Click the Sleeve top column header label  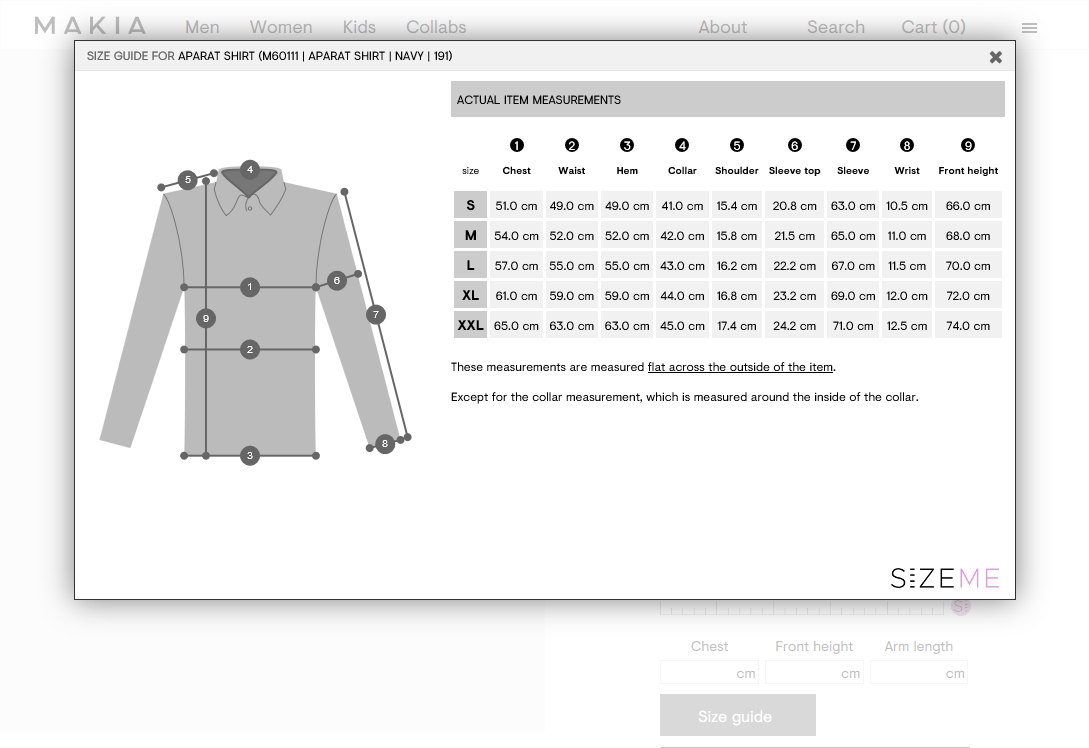(x=795, y=171)
